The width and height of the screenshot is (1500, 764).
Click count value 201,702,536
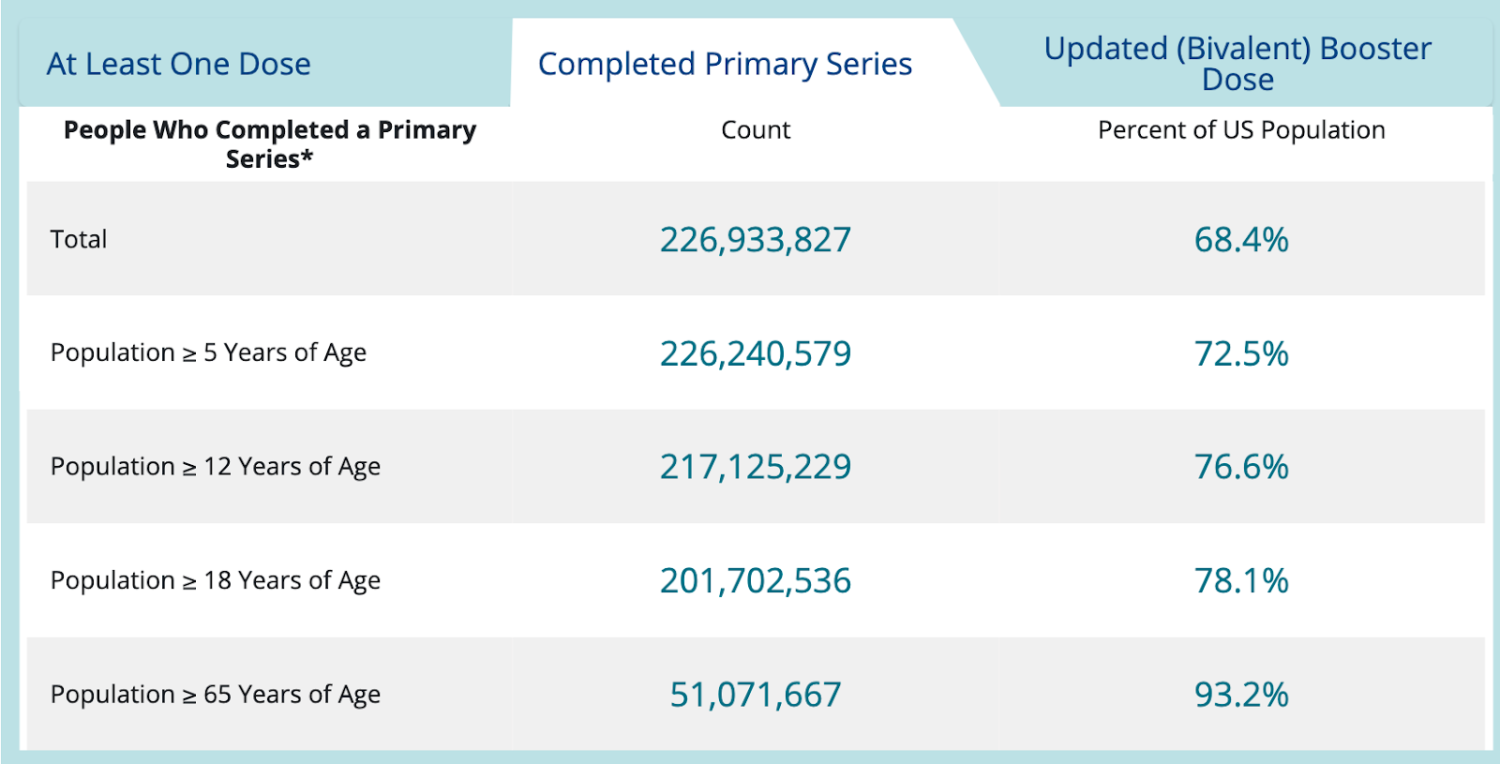click(756, 581)
